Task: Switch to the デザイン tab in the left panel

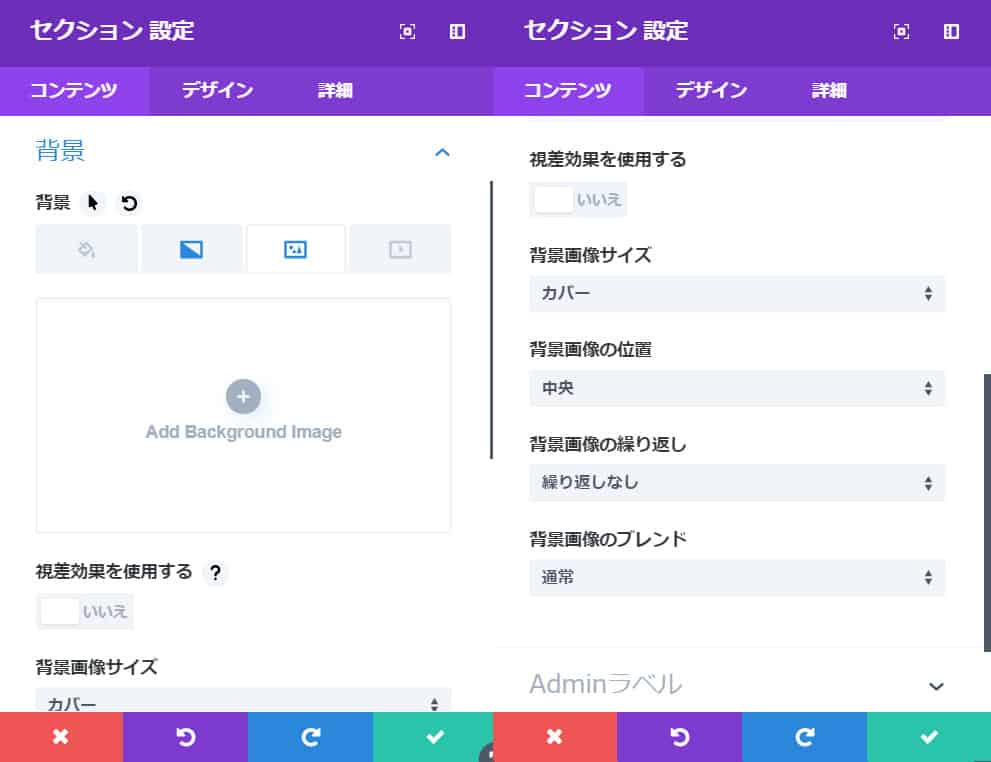Action: pyautogui.click(x=217, y=90)
